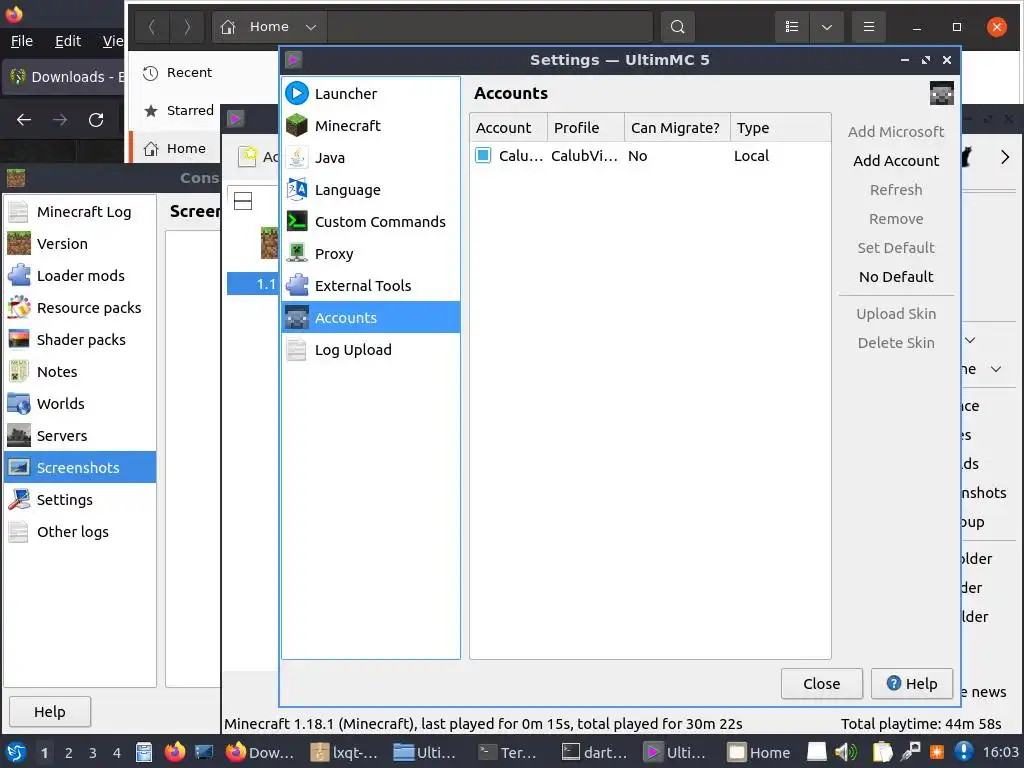Click the list view icon in file manager
1024x768 pixels.
click(x=792, y=27)
